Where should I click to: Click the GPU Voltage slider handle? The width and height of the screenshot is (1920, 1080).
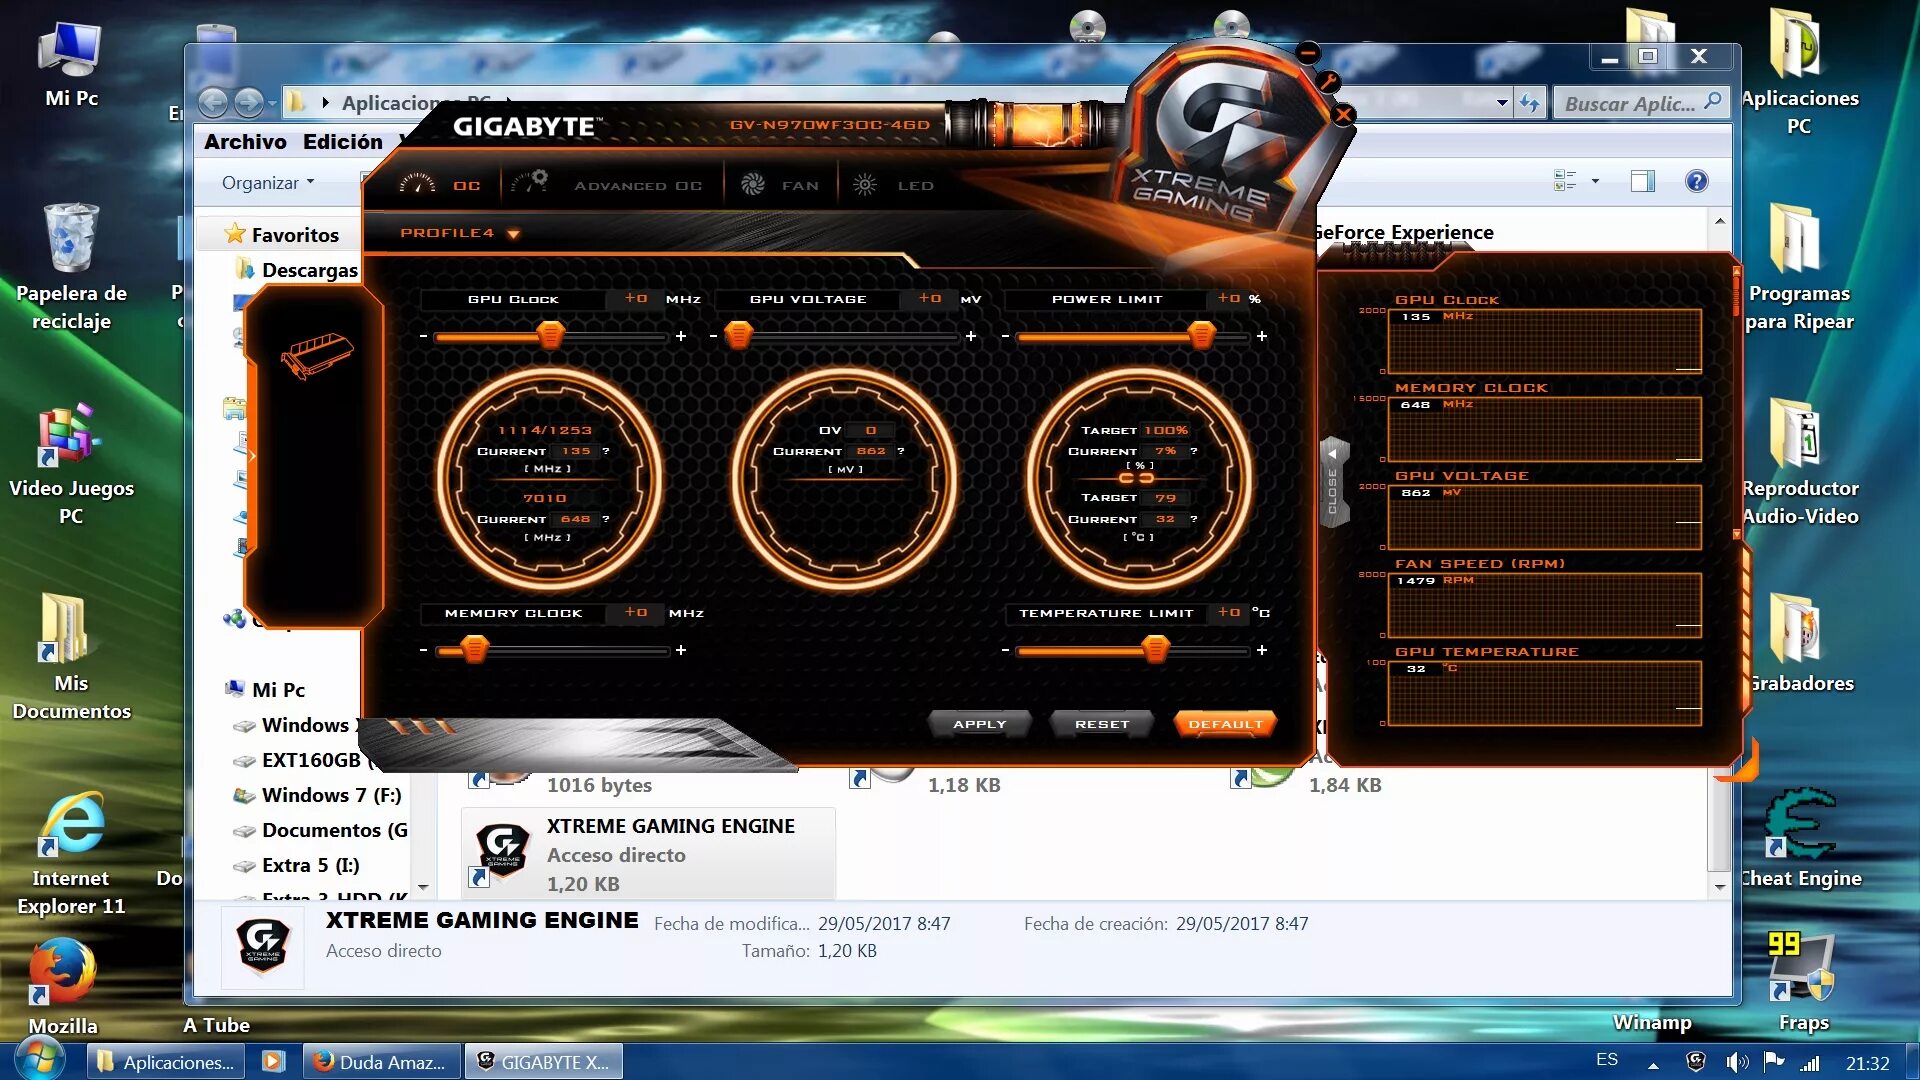tap(738, 335)
